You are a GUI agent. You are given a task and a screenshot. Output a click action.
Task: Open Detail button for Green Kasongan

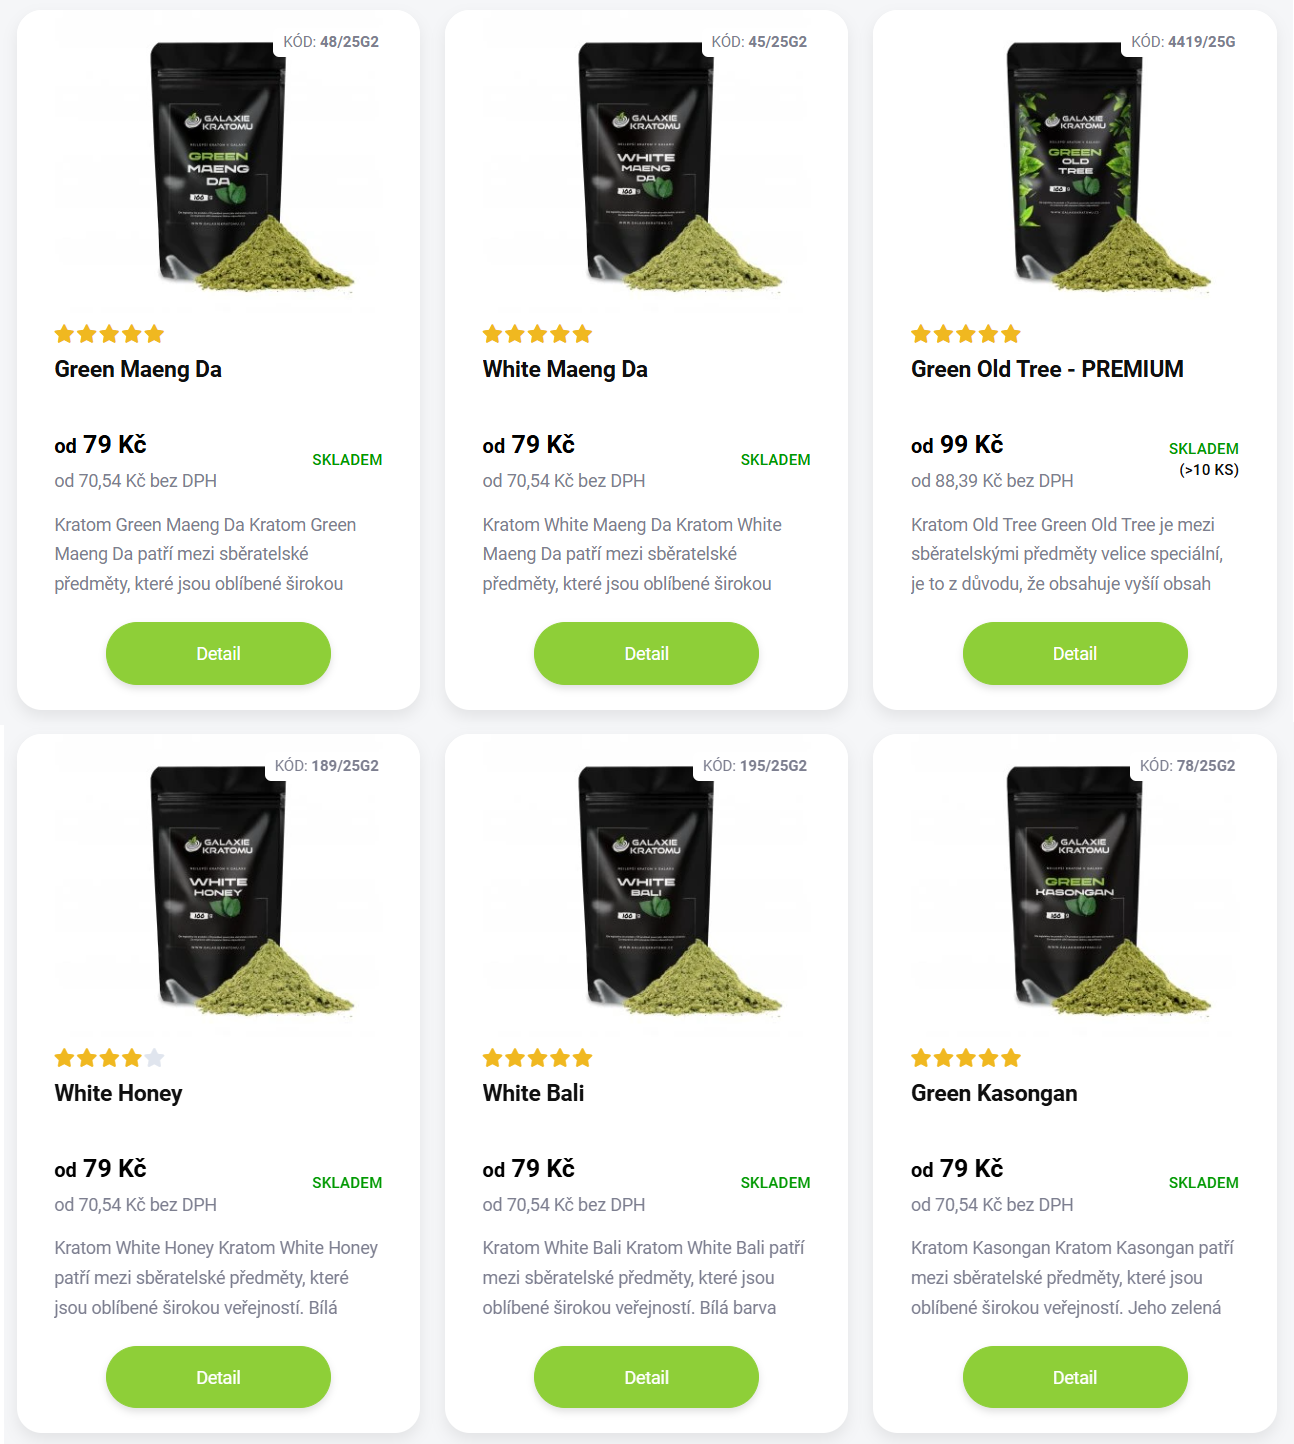(1075, 1377)
